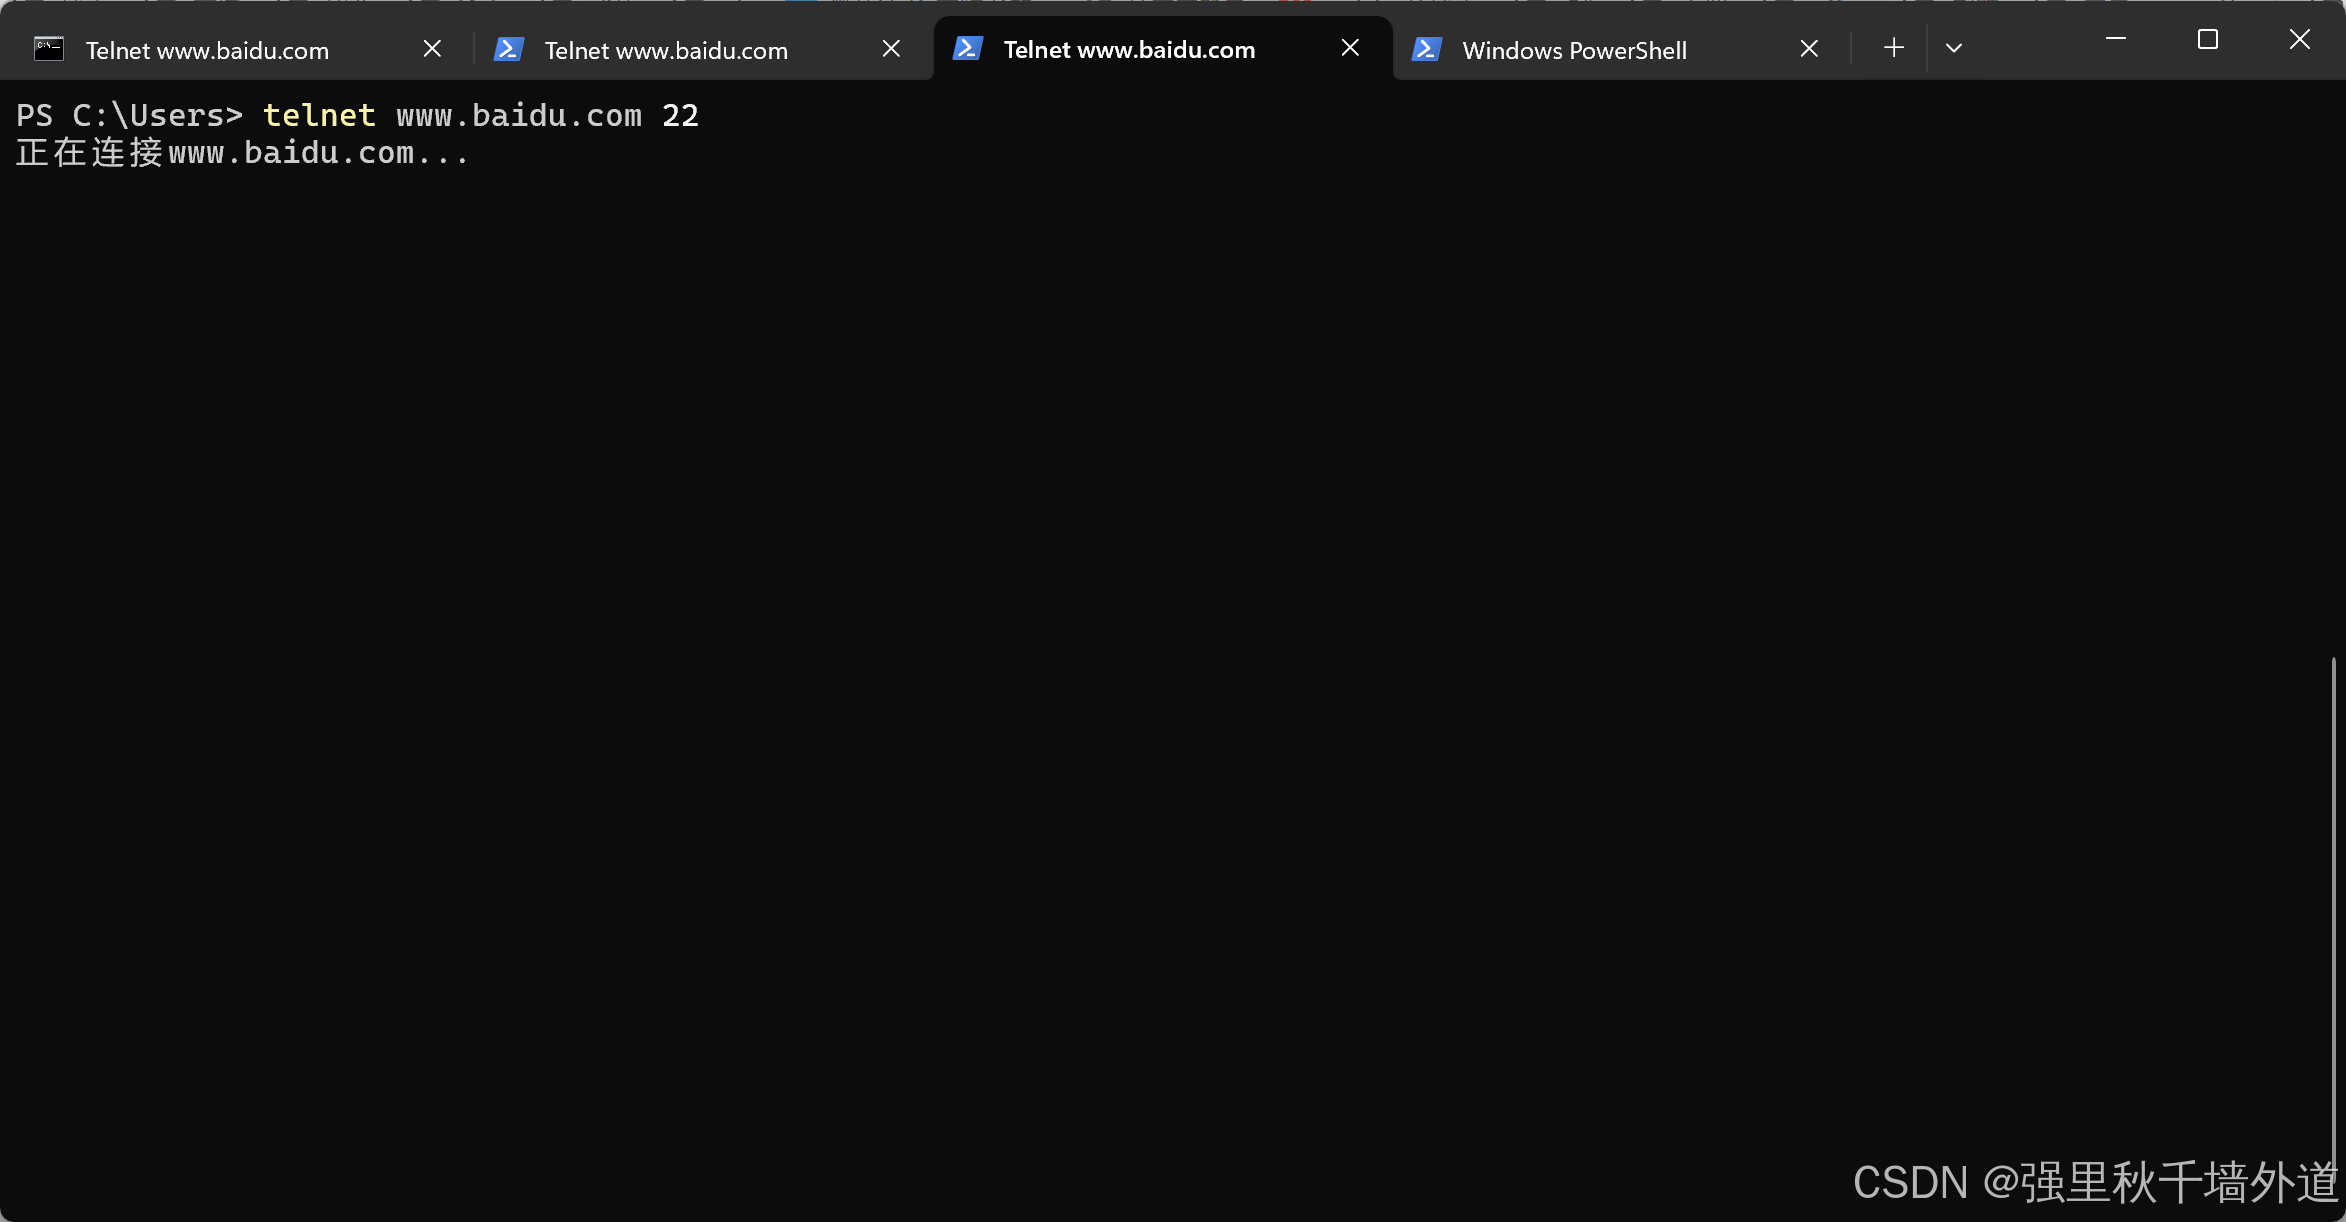Switch to the second Telnet www.baidu.com tab
Image resolution: width=2346 pixels, height=1222 pixels.
pos(666,50)
